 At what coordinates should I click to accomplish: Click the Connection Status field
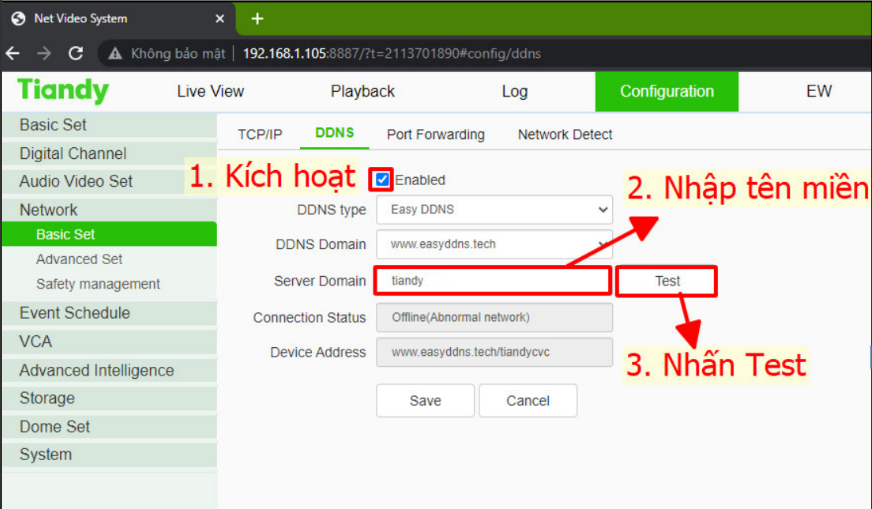(x=494, y=318)
